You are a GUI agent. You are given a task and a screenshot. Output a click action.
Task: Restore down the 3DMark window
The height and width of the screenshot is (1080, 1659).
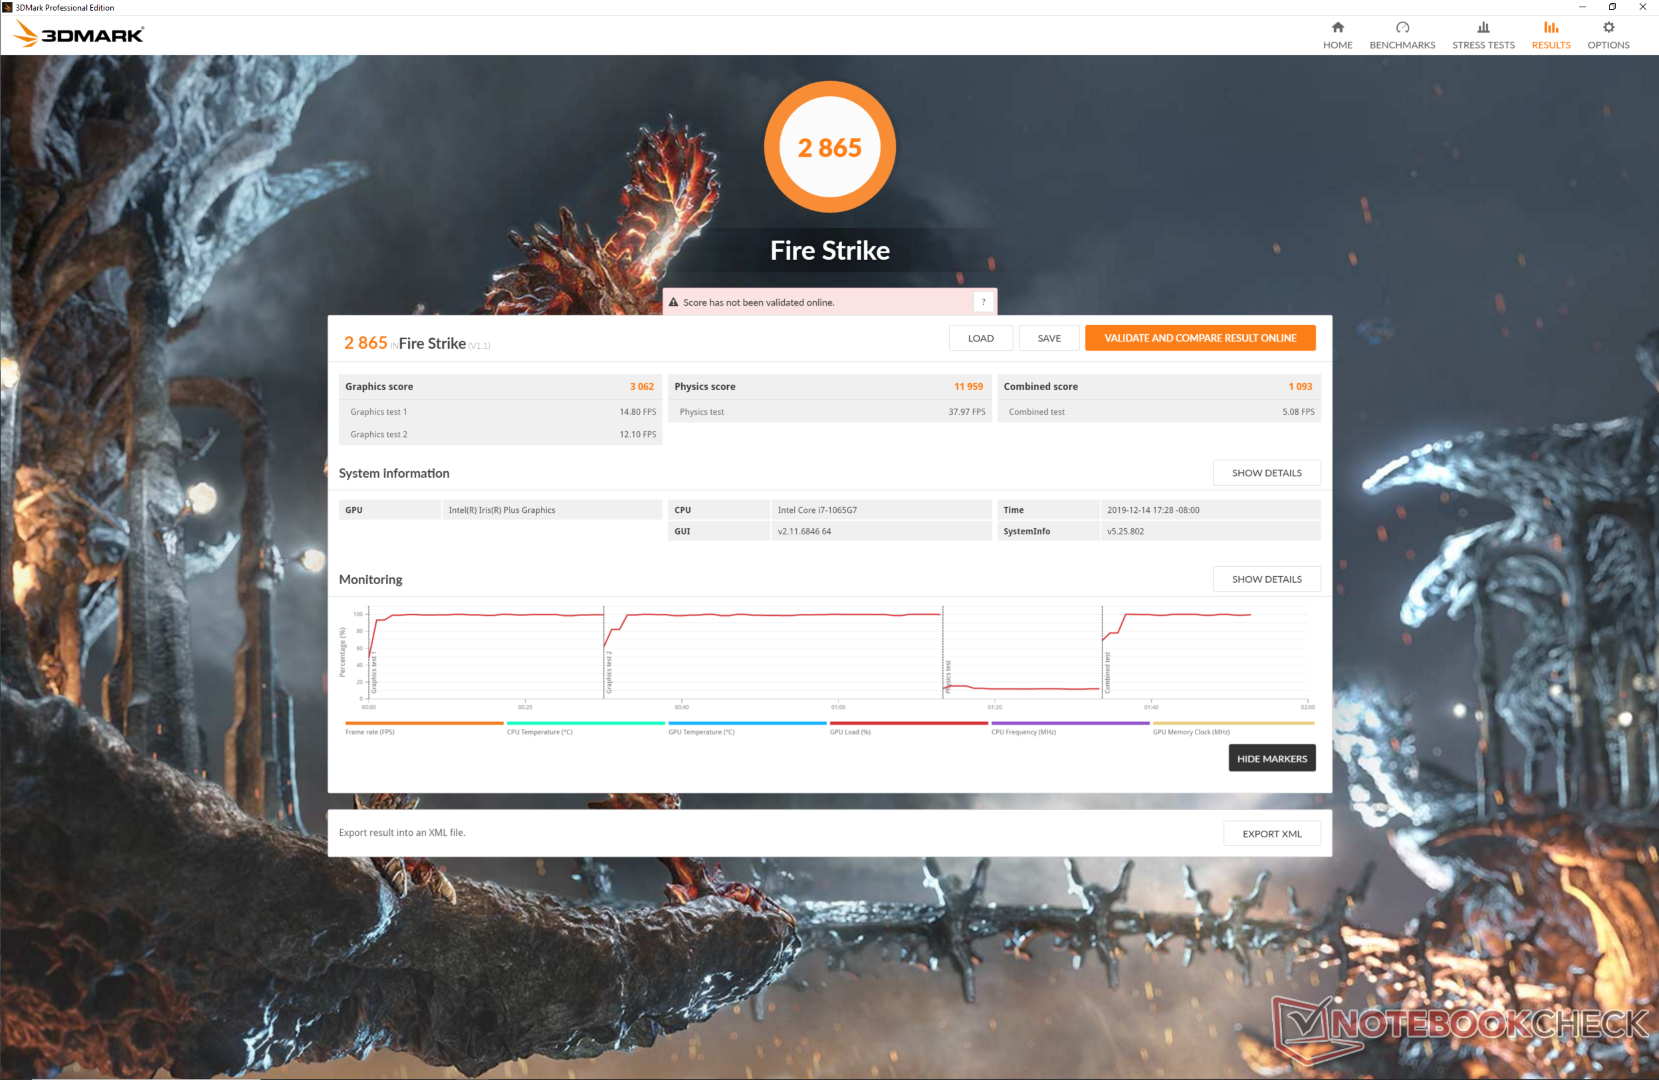coord(1612,7)
